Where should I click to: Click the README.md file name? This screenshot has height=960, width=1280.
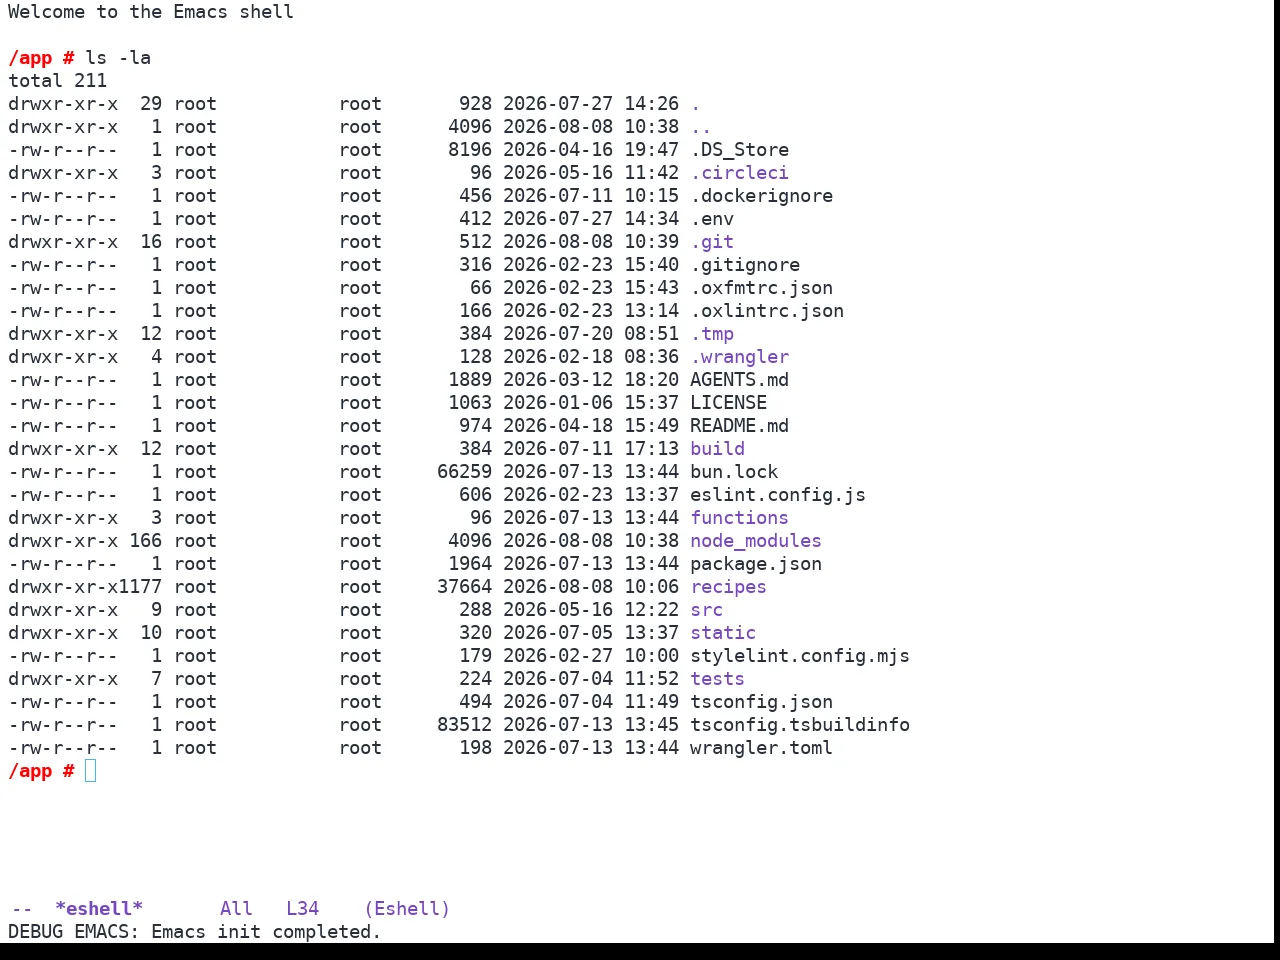pos(739,426)
